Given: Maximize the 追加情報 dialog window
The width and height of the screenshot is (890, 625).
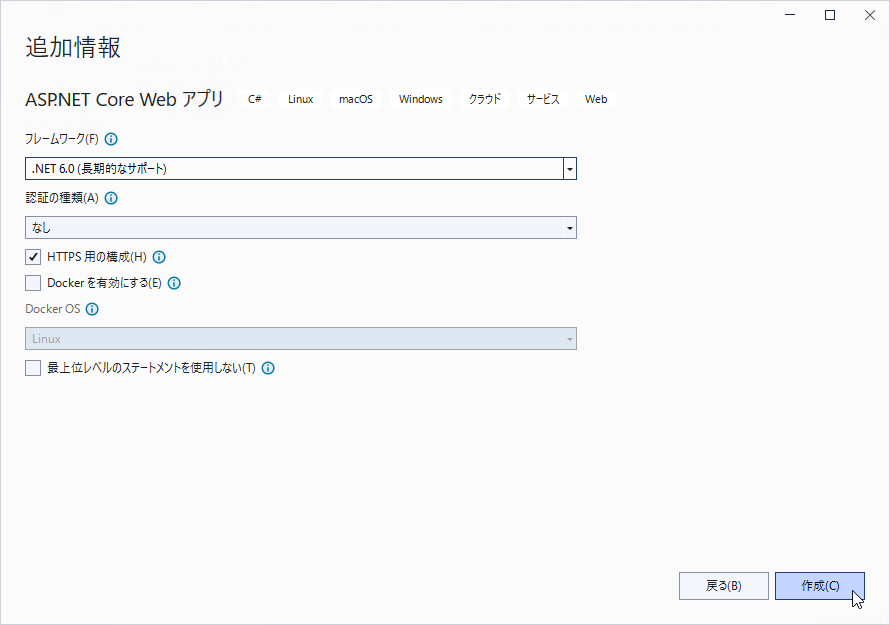Looking at the screenshot, I should [x=830, y=15].
